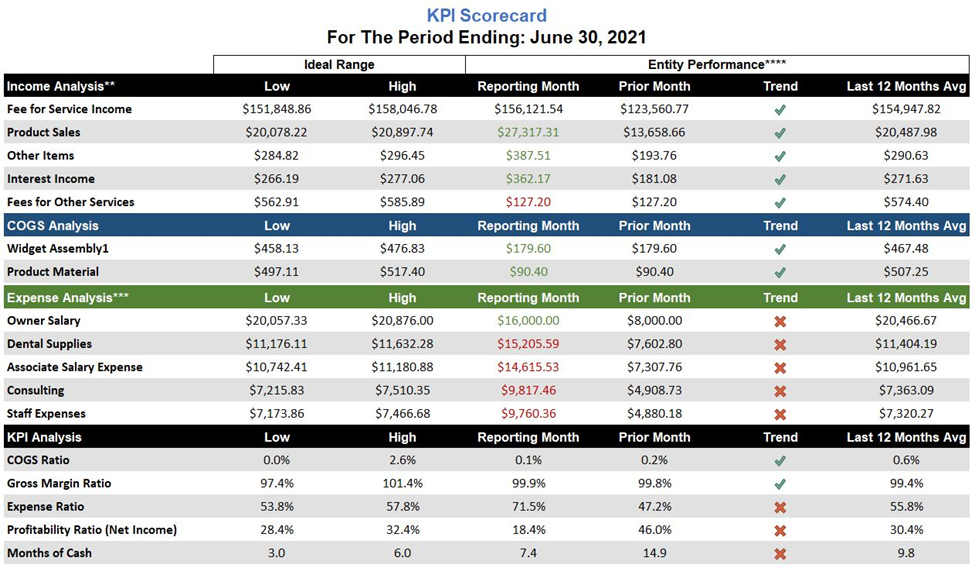Viewport: 975px width, 568px height.
Task: Select the Profitability Ratio (Net Income) row label
Action: point(92,530)
